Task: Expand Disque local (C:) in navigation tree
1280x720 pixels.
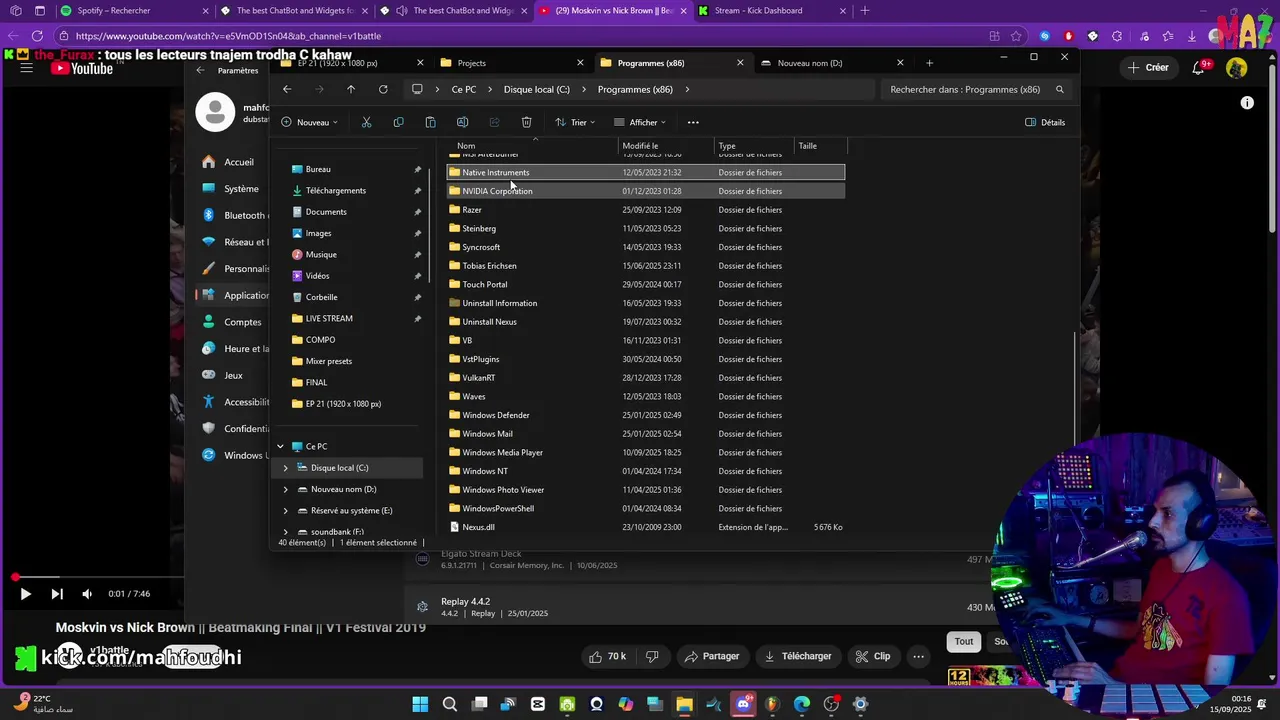Action: tap(285, 468)
